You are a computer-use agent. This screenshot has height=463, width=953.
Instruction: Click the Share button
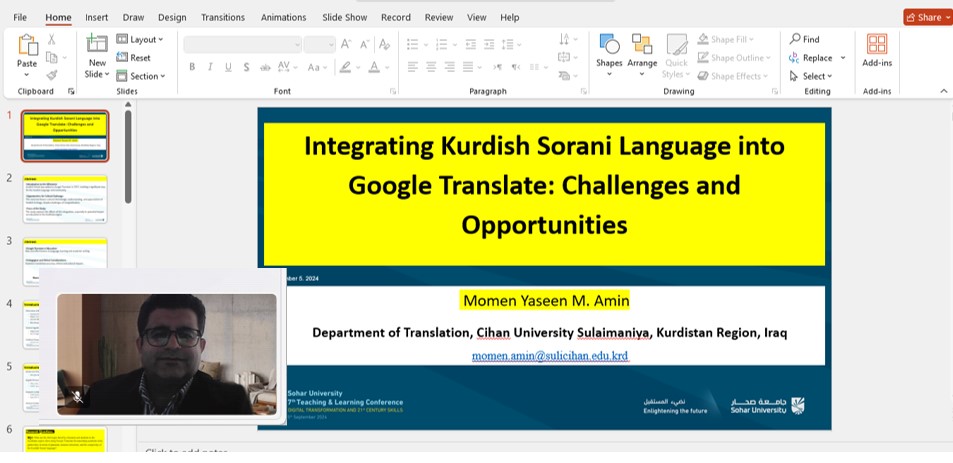928,17
